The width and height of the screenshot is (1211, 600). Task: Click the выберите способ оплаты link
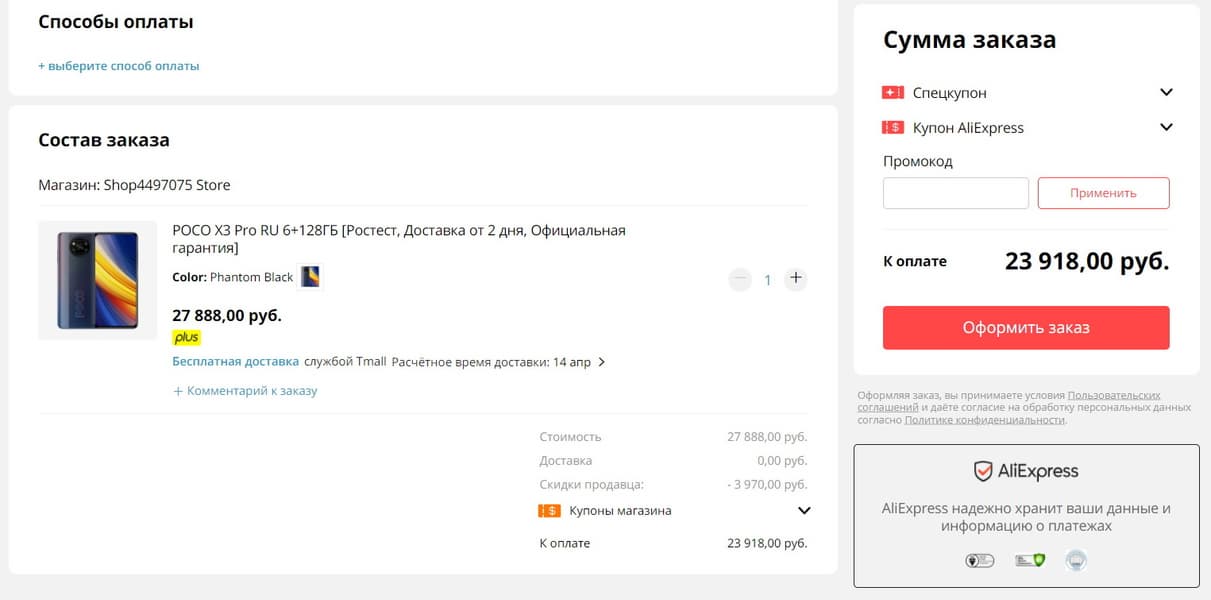(x=119, y=66)
